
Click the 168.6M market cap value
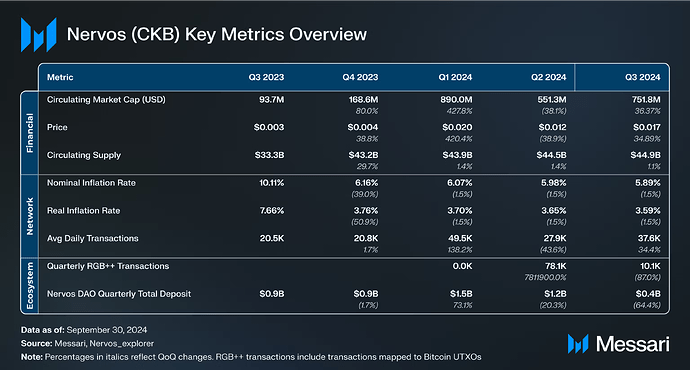[x=363, y=100]
